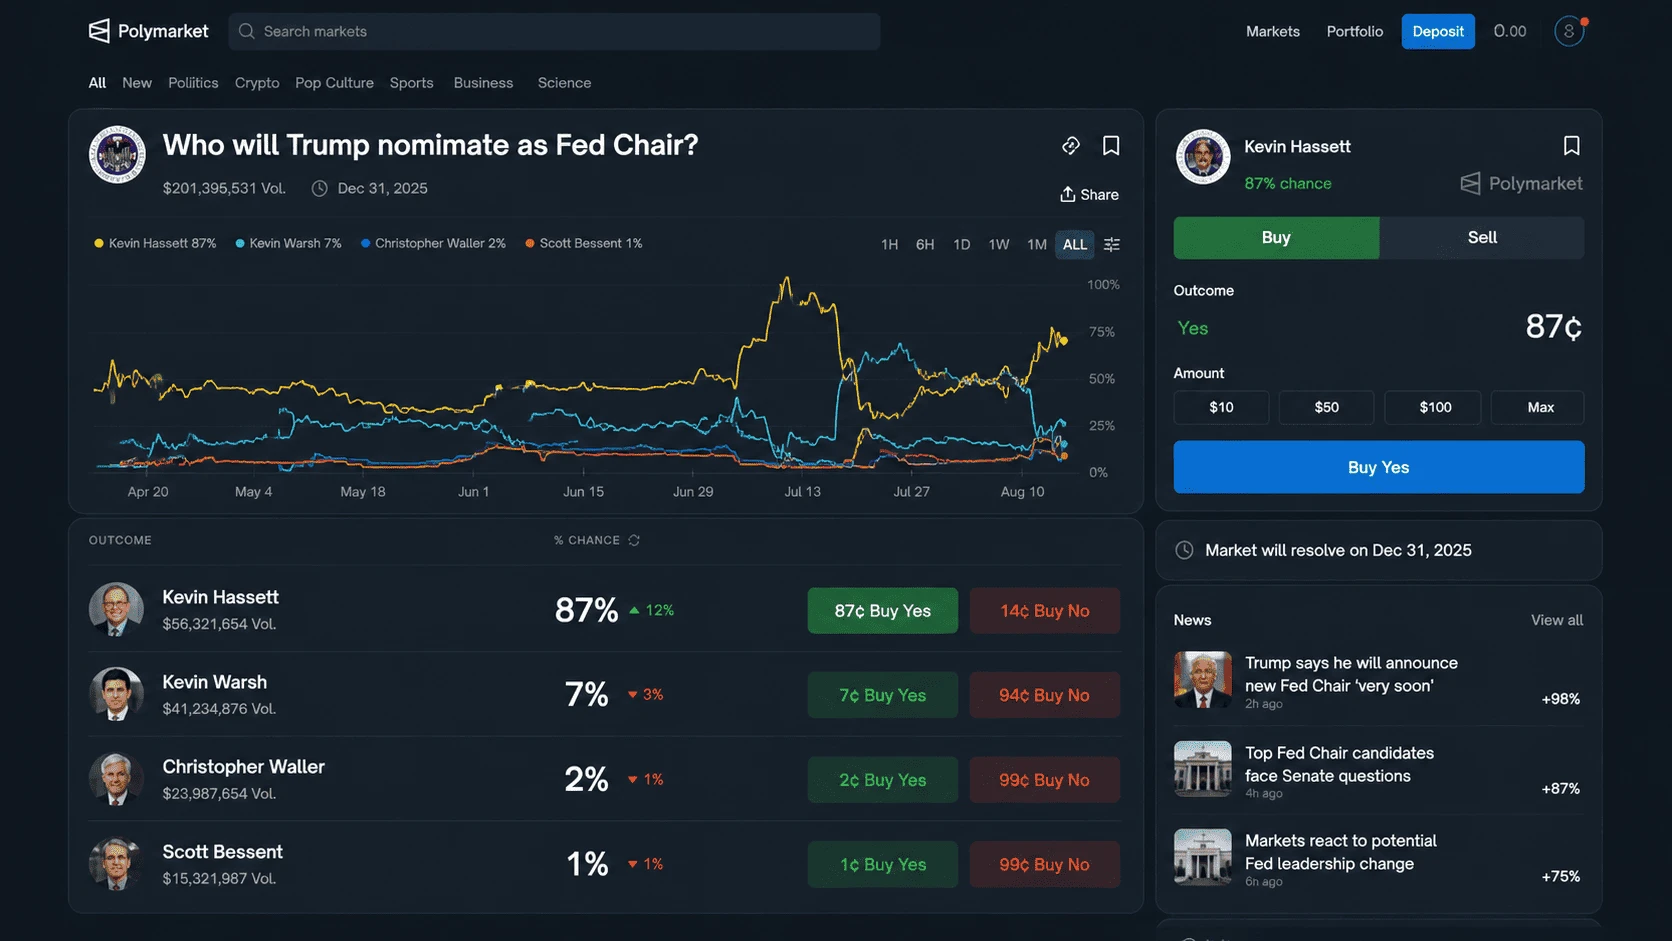The height and width of the screenshot is (941, 1672).
Task: Select ALL chart range
Action: (x=1075, y=244)
